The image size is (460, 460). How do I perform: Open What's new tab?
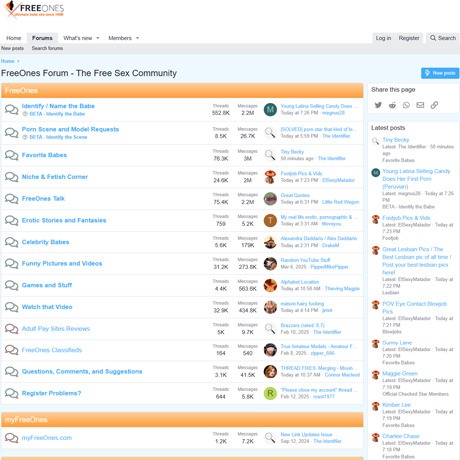coord(78,38)
